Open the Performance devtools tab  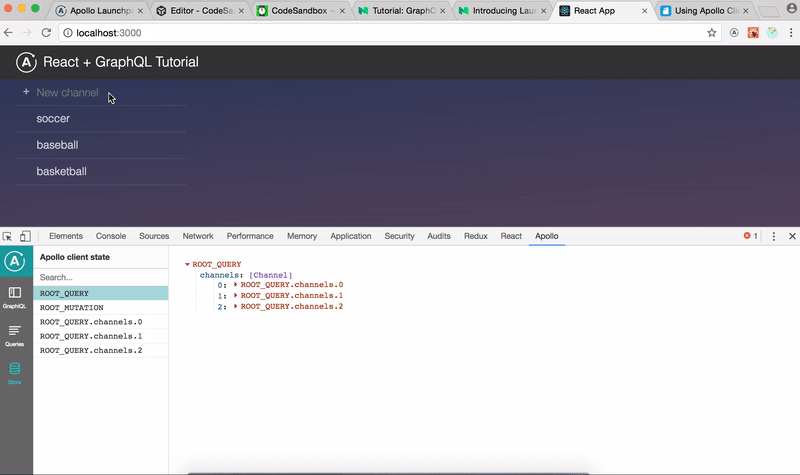(x=250, y=236)
